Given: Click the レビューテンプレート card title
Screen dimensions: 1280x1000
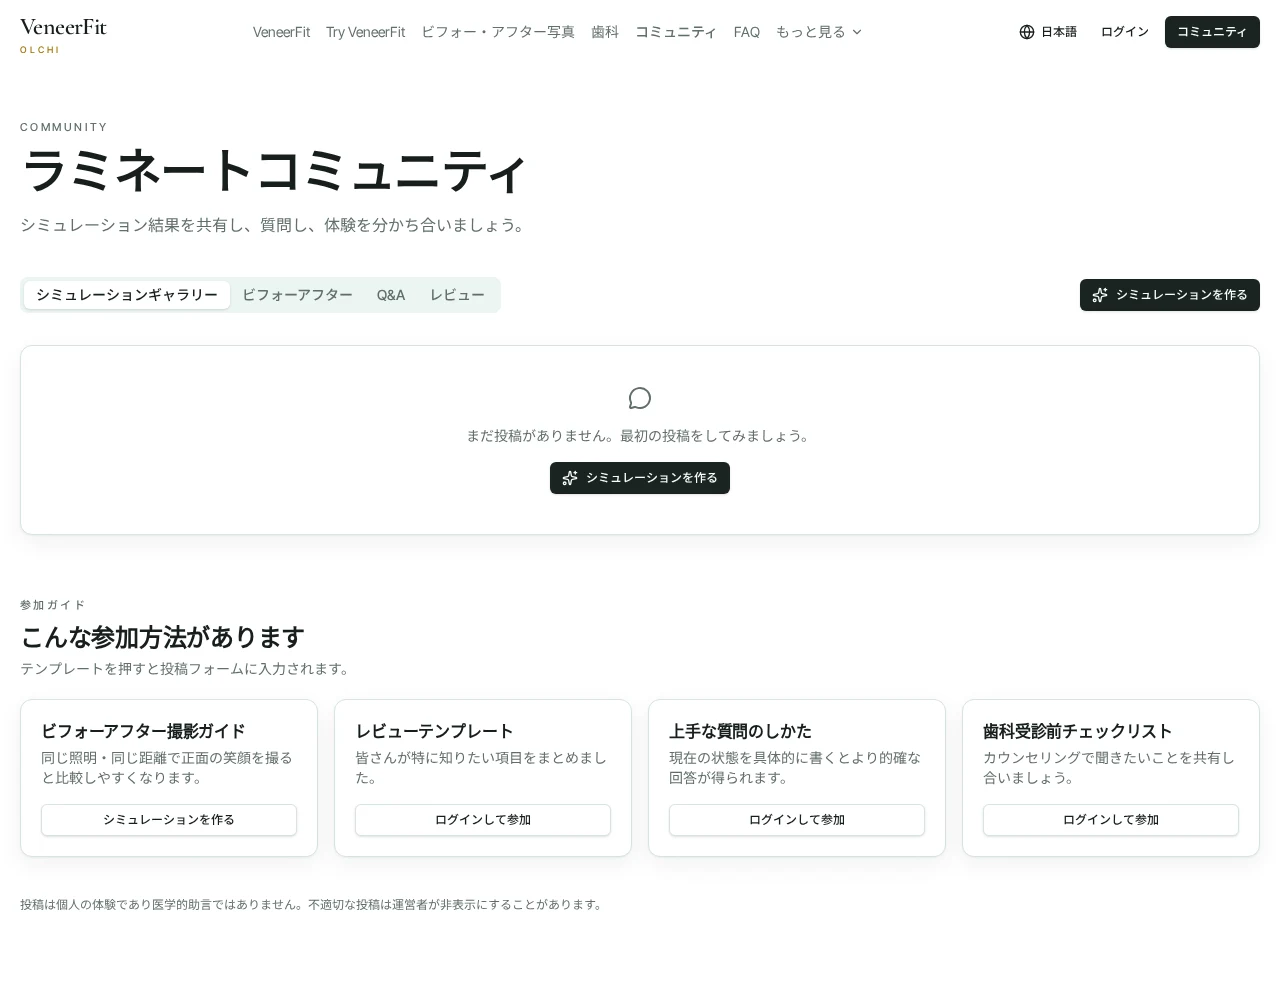Looking at the screenshot, I should [434, 731].
